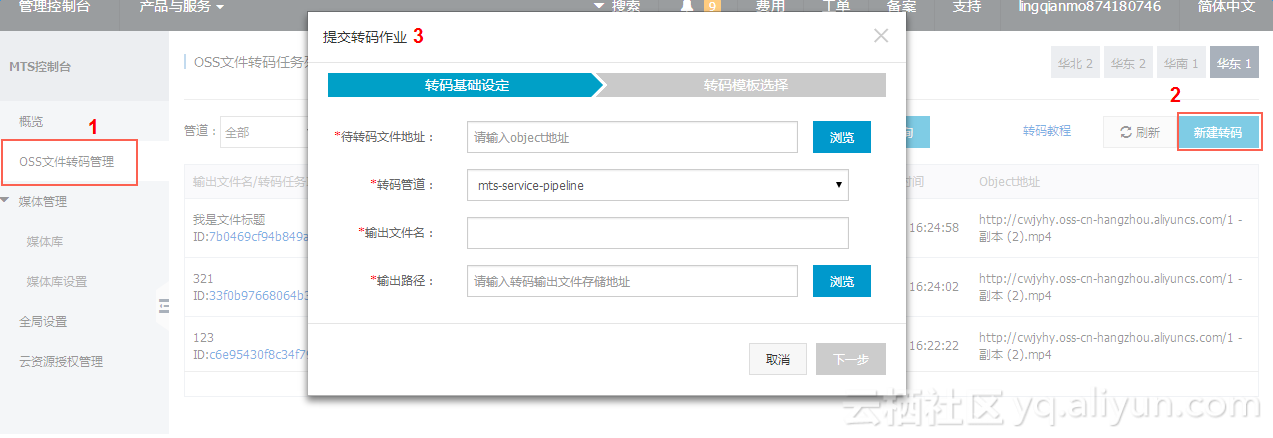1273x438 pixels.
Task: Click the Object地址 column header
Action: (x=1009, y=182)
